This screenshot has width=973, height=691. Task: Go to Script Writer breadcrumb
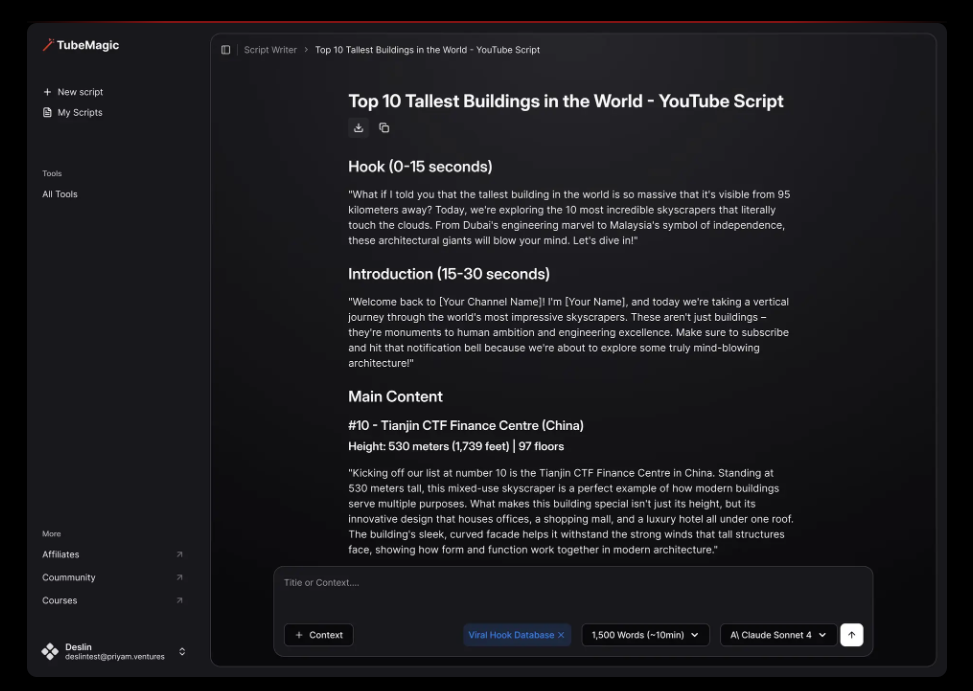coord(270,50)
